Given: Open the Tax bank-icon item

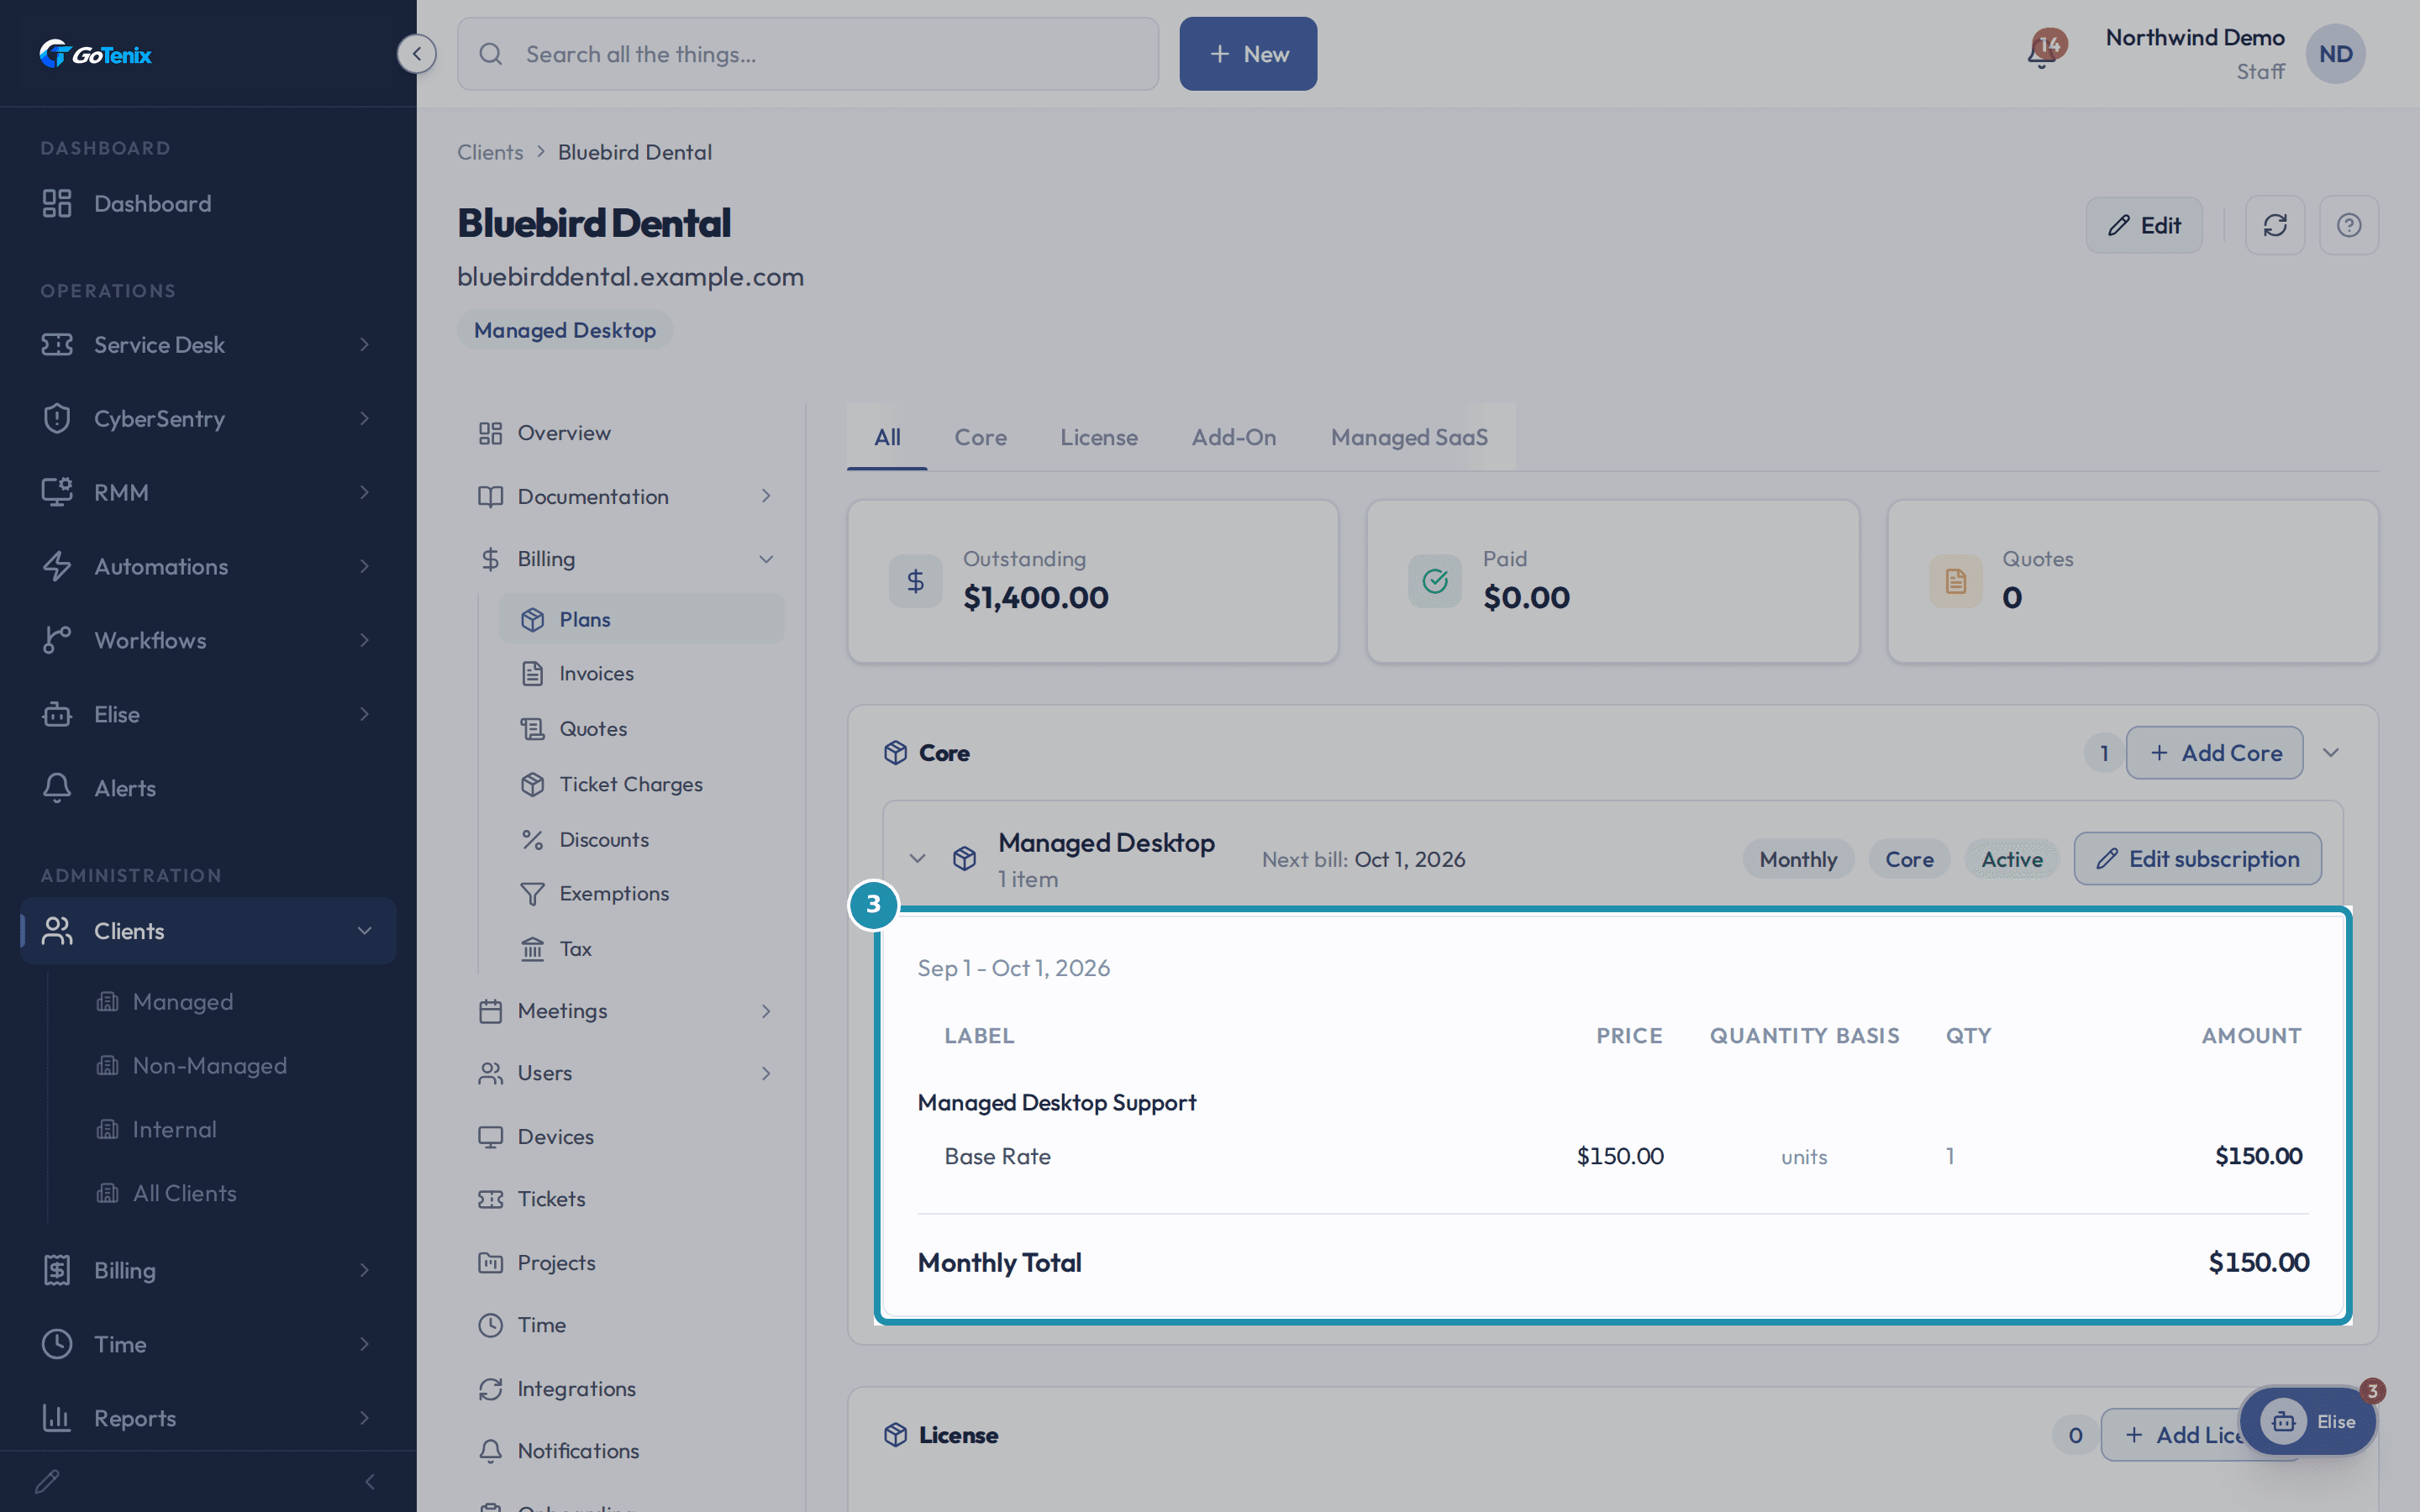Looking at the screenshot, I should pyautogui.click(x=641, y=949).
